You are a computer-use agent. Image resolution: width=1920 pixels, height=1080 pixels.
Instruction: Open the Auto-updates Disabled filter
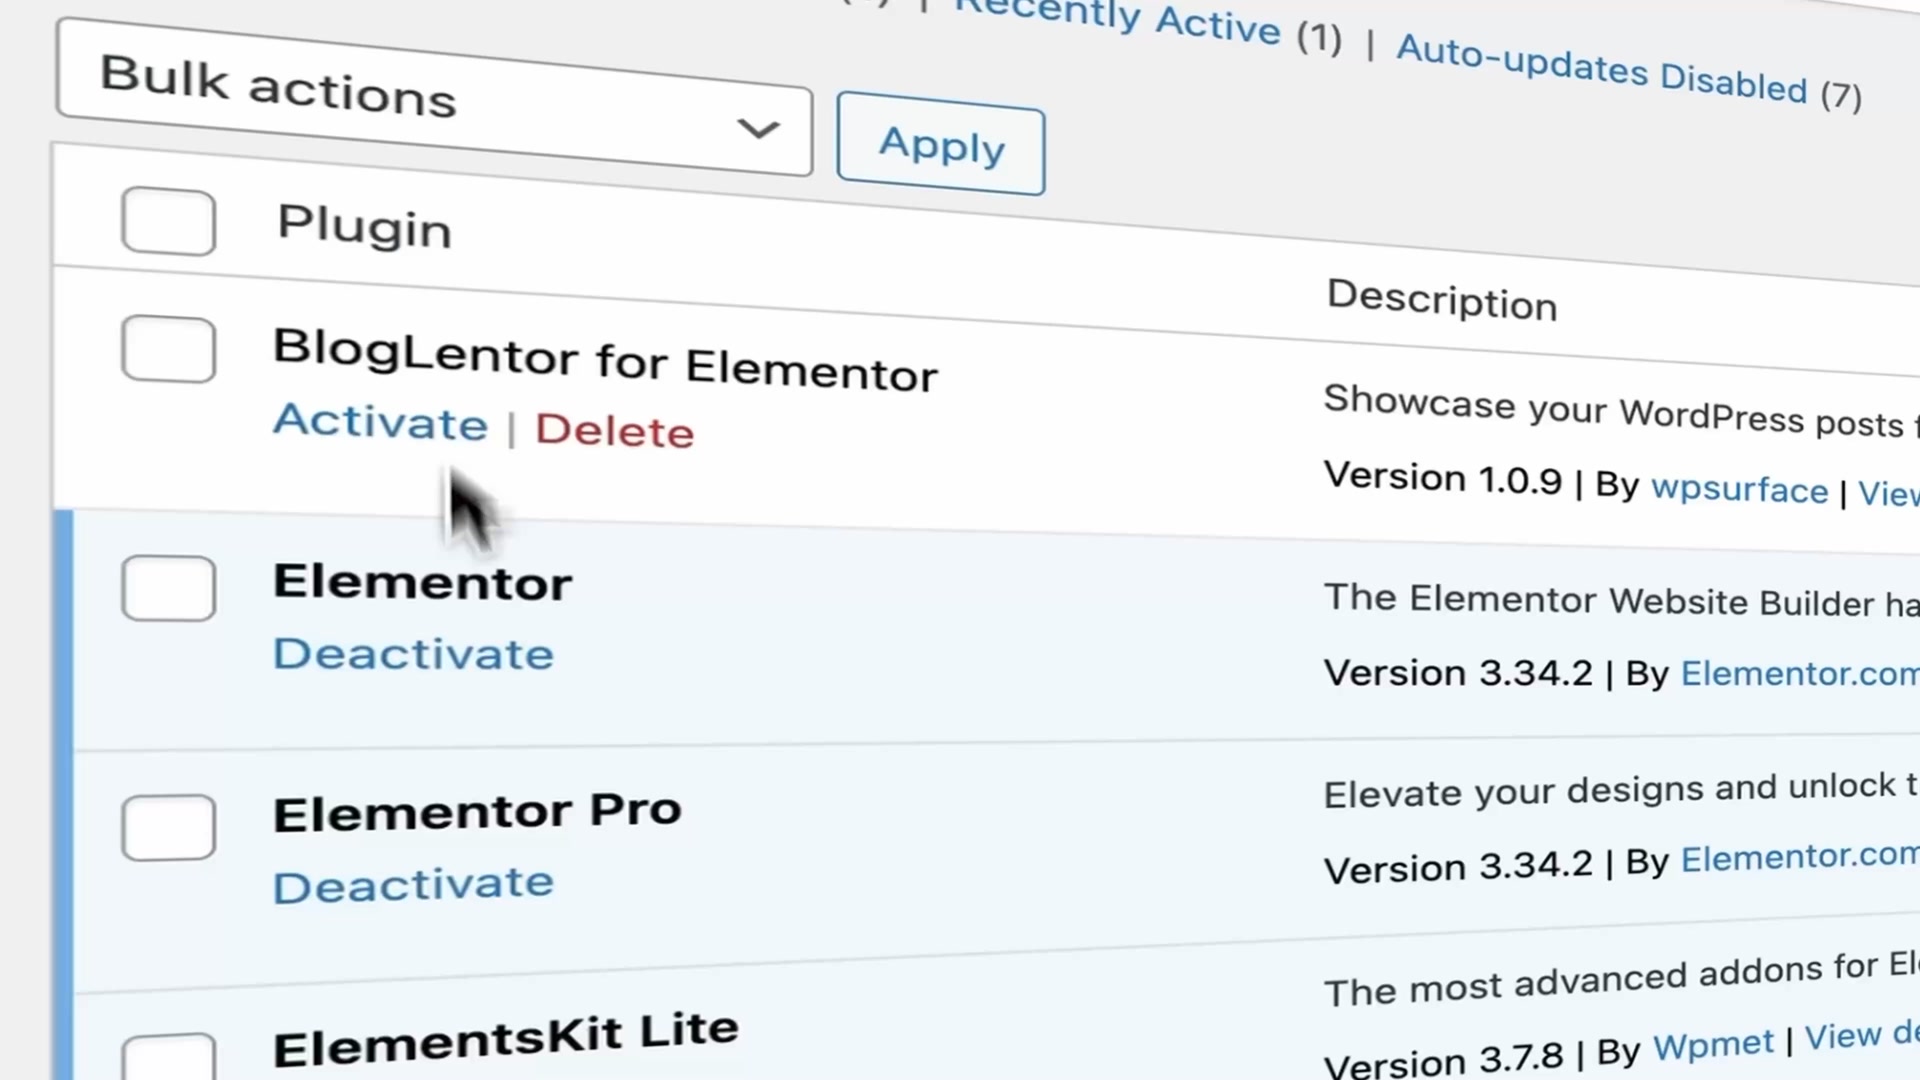point(1628,72)
